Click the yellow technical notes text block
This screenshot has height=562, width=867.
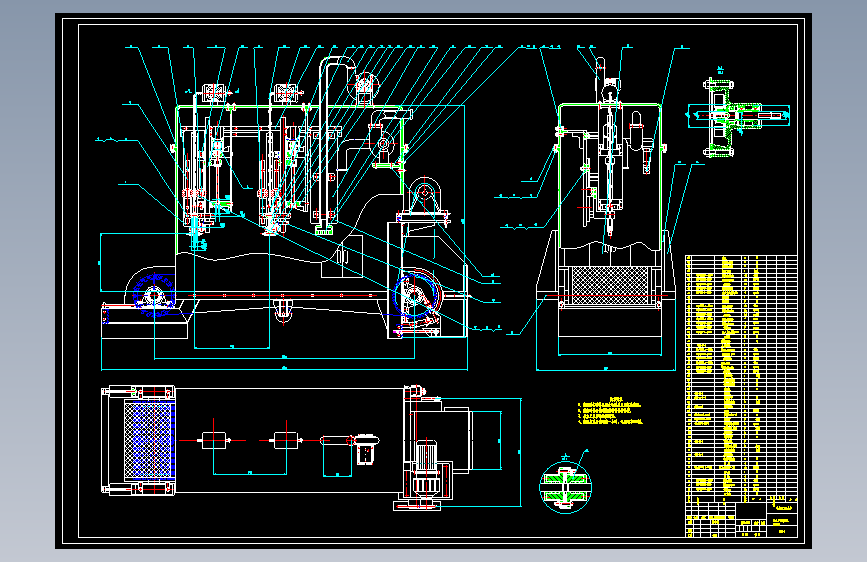coord(610,410)
